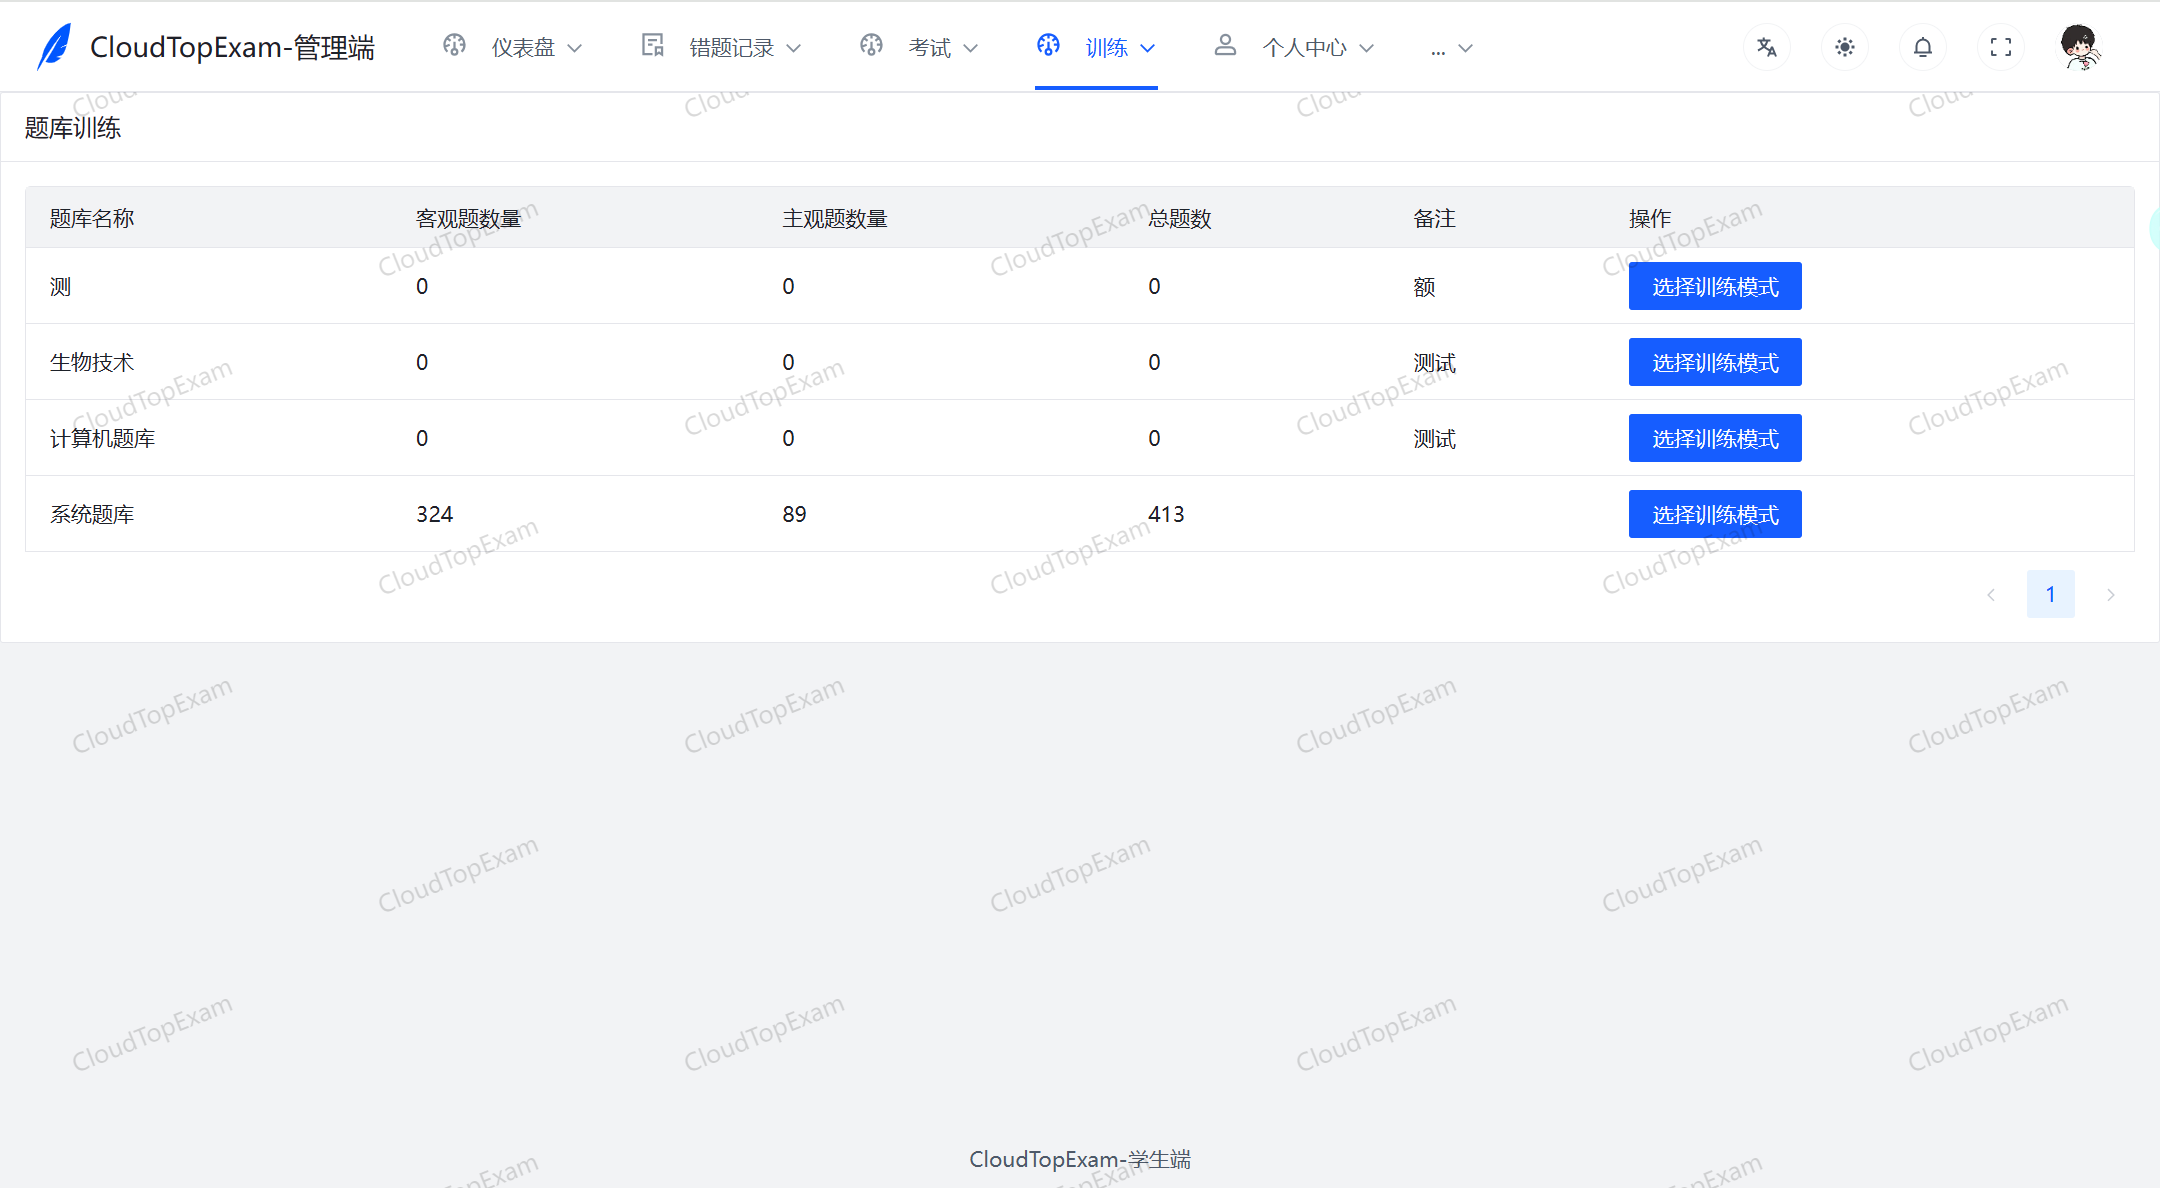Open the notification bell icon
The height and width of the screenshot is (1188, 2160).
click(x=1922, y=46)
